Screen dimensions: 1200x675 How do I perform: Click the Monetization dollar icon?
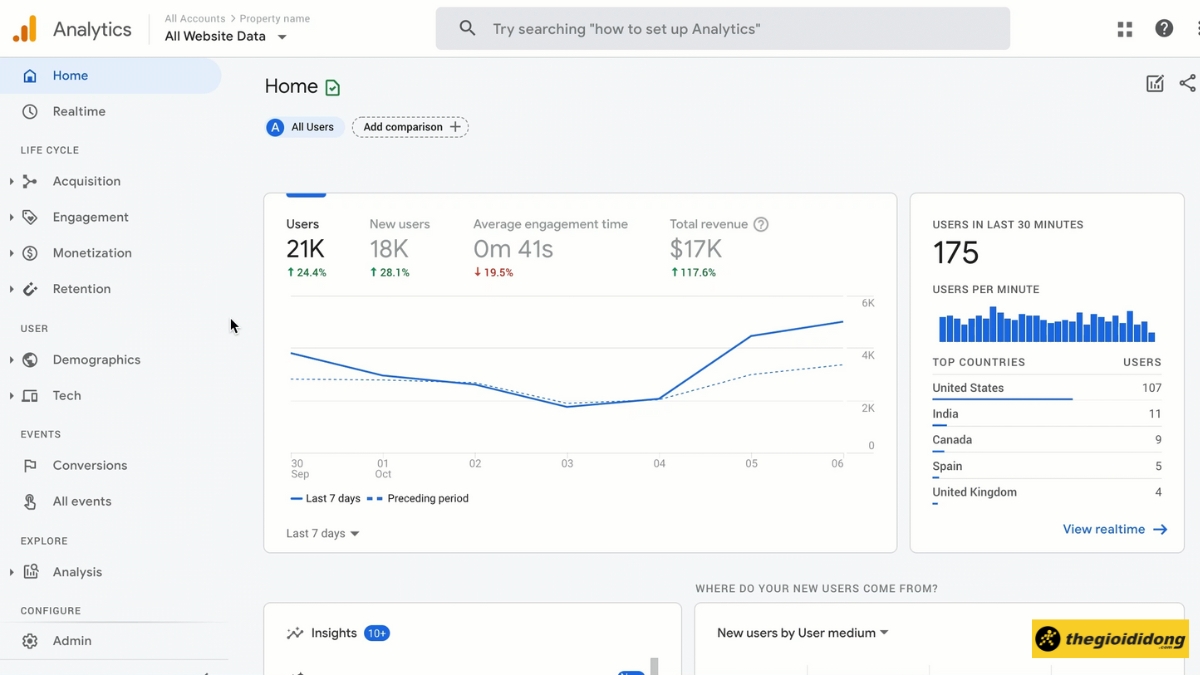pos(29,253)
